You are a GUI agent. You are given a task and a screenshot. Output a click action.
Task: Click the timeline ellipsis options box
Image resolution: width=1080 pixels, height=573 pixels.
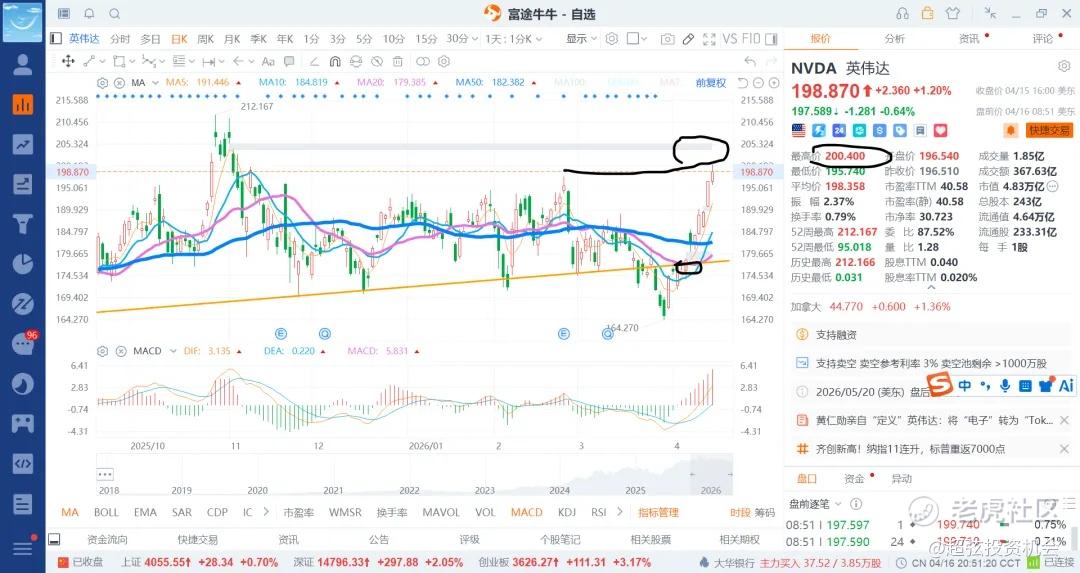tap(105, 474)
